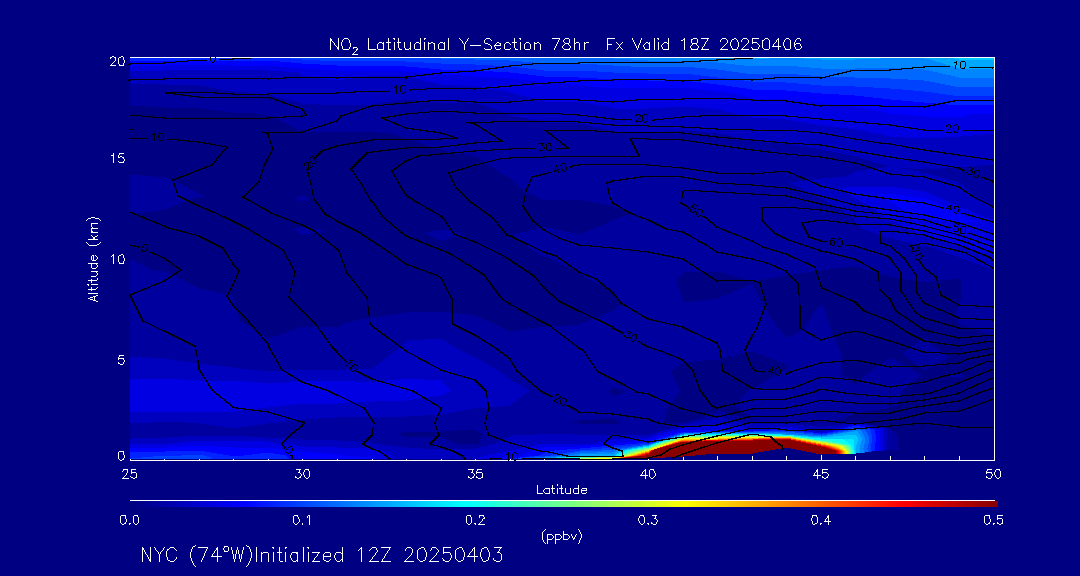Click the colorbar value 0.3
This screenshot has width=1080, height=576.
(x=648, y=520)
